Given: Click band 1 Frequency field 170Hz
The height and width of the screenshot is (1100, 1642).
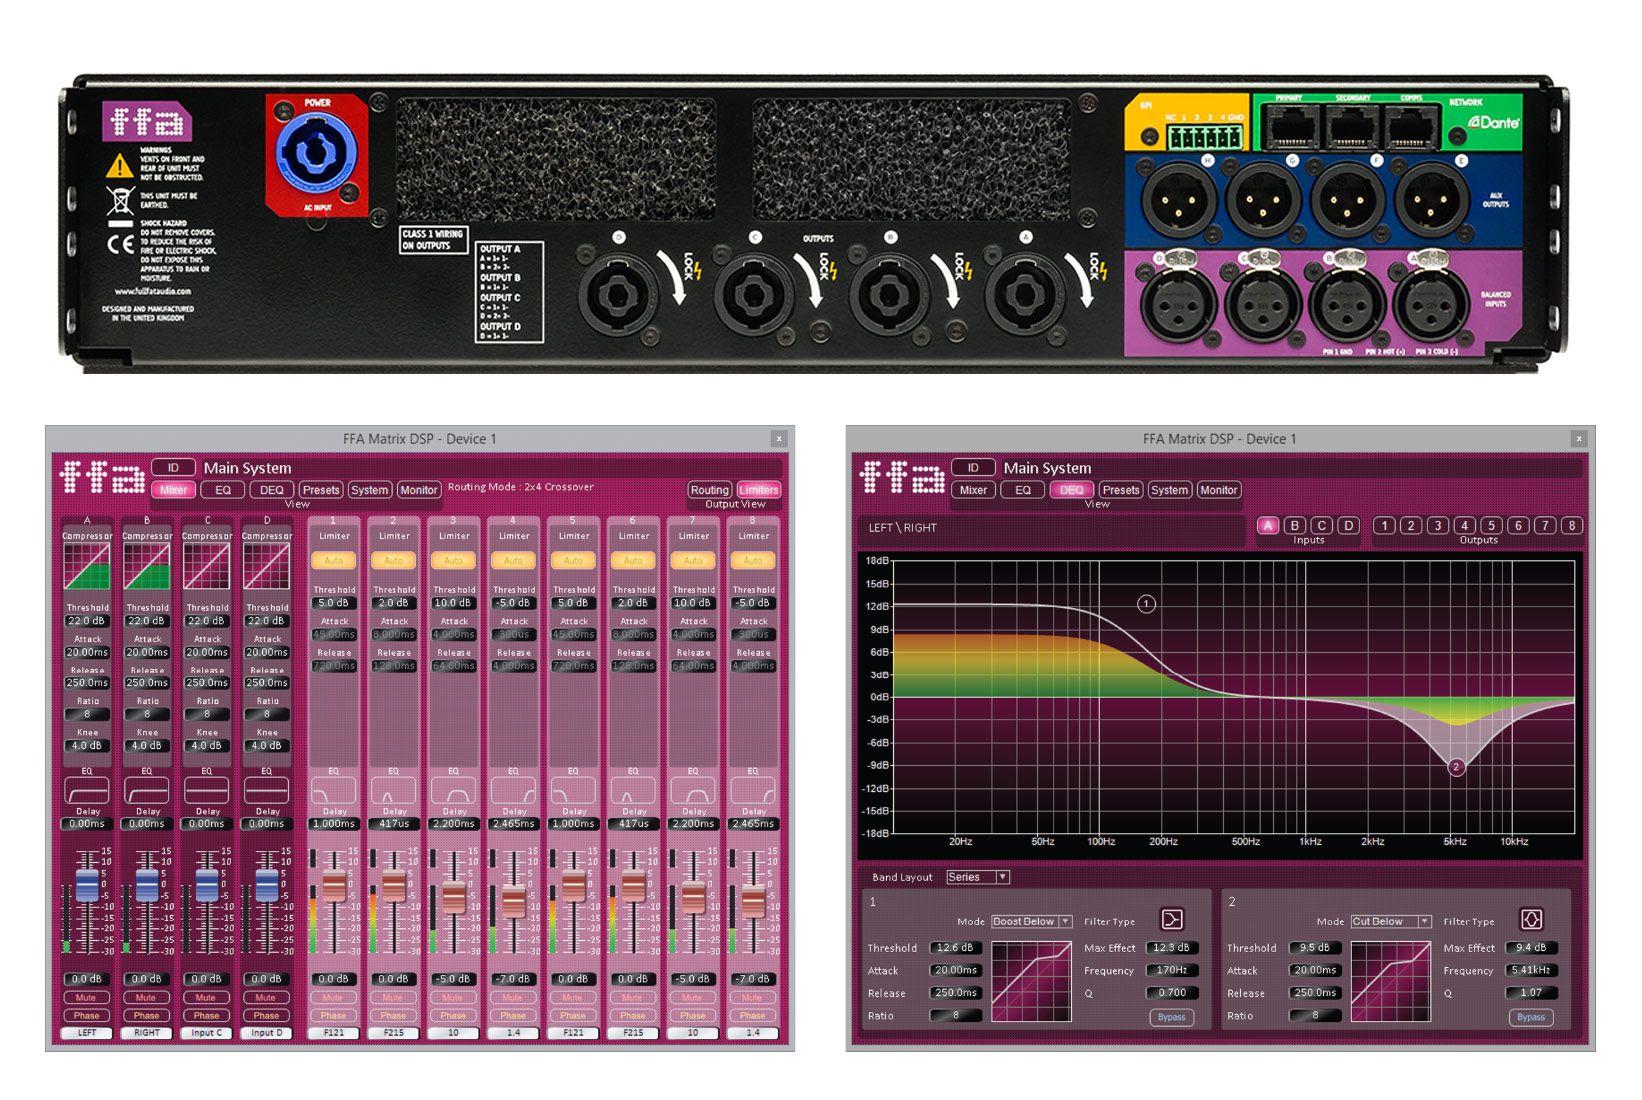Looking at the screenshot, I should pos(1171,970).
